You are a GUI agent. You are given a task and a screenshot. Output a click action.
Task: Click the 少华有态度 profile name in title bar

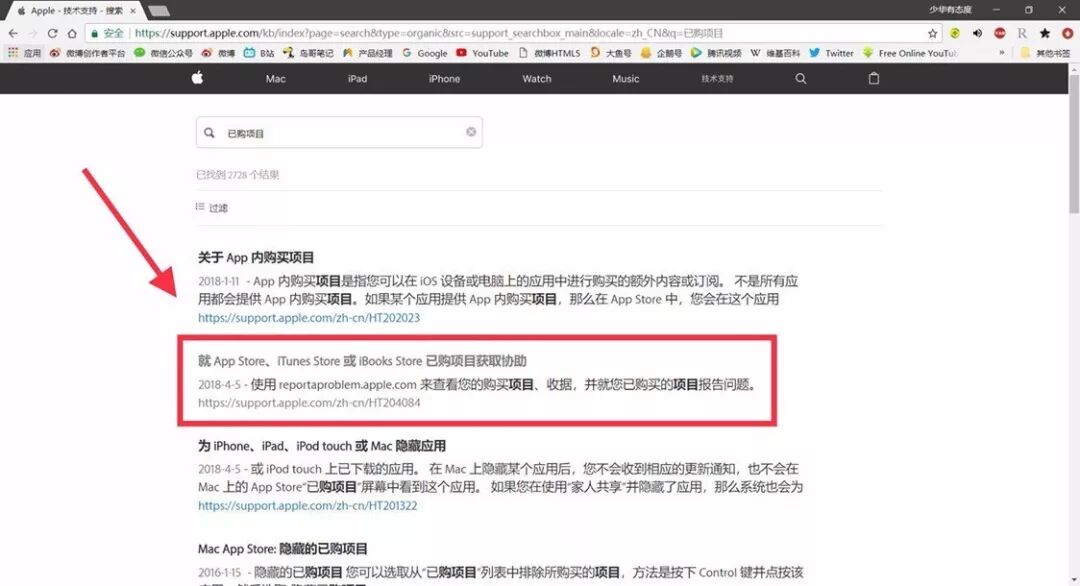click(x=950, y=10)
